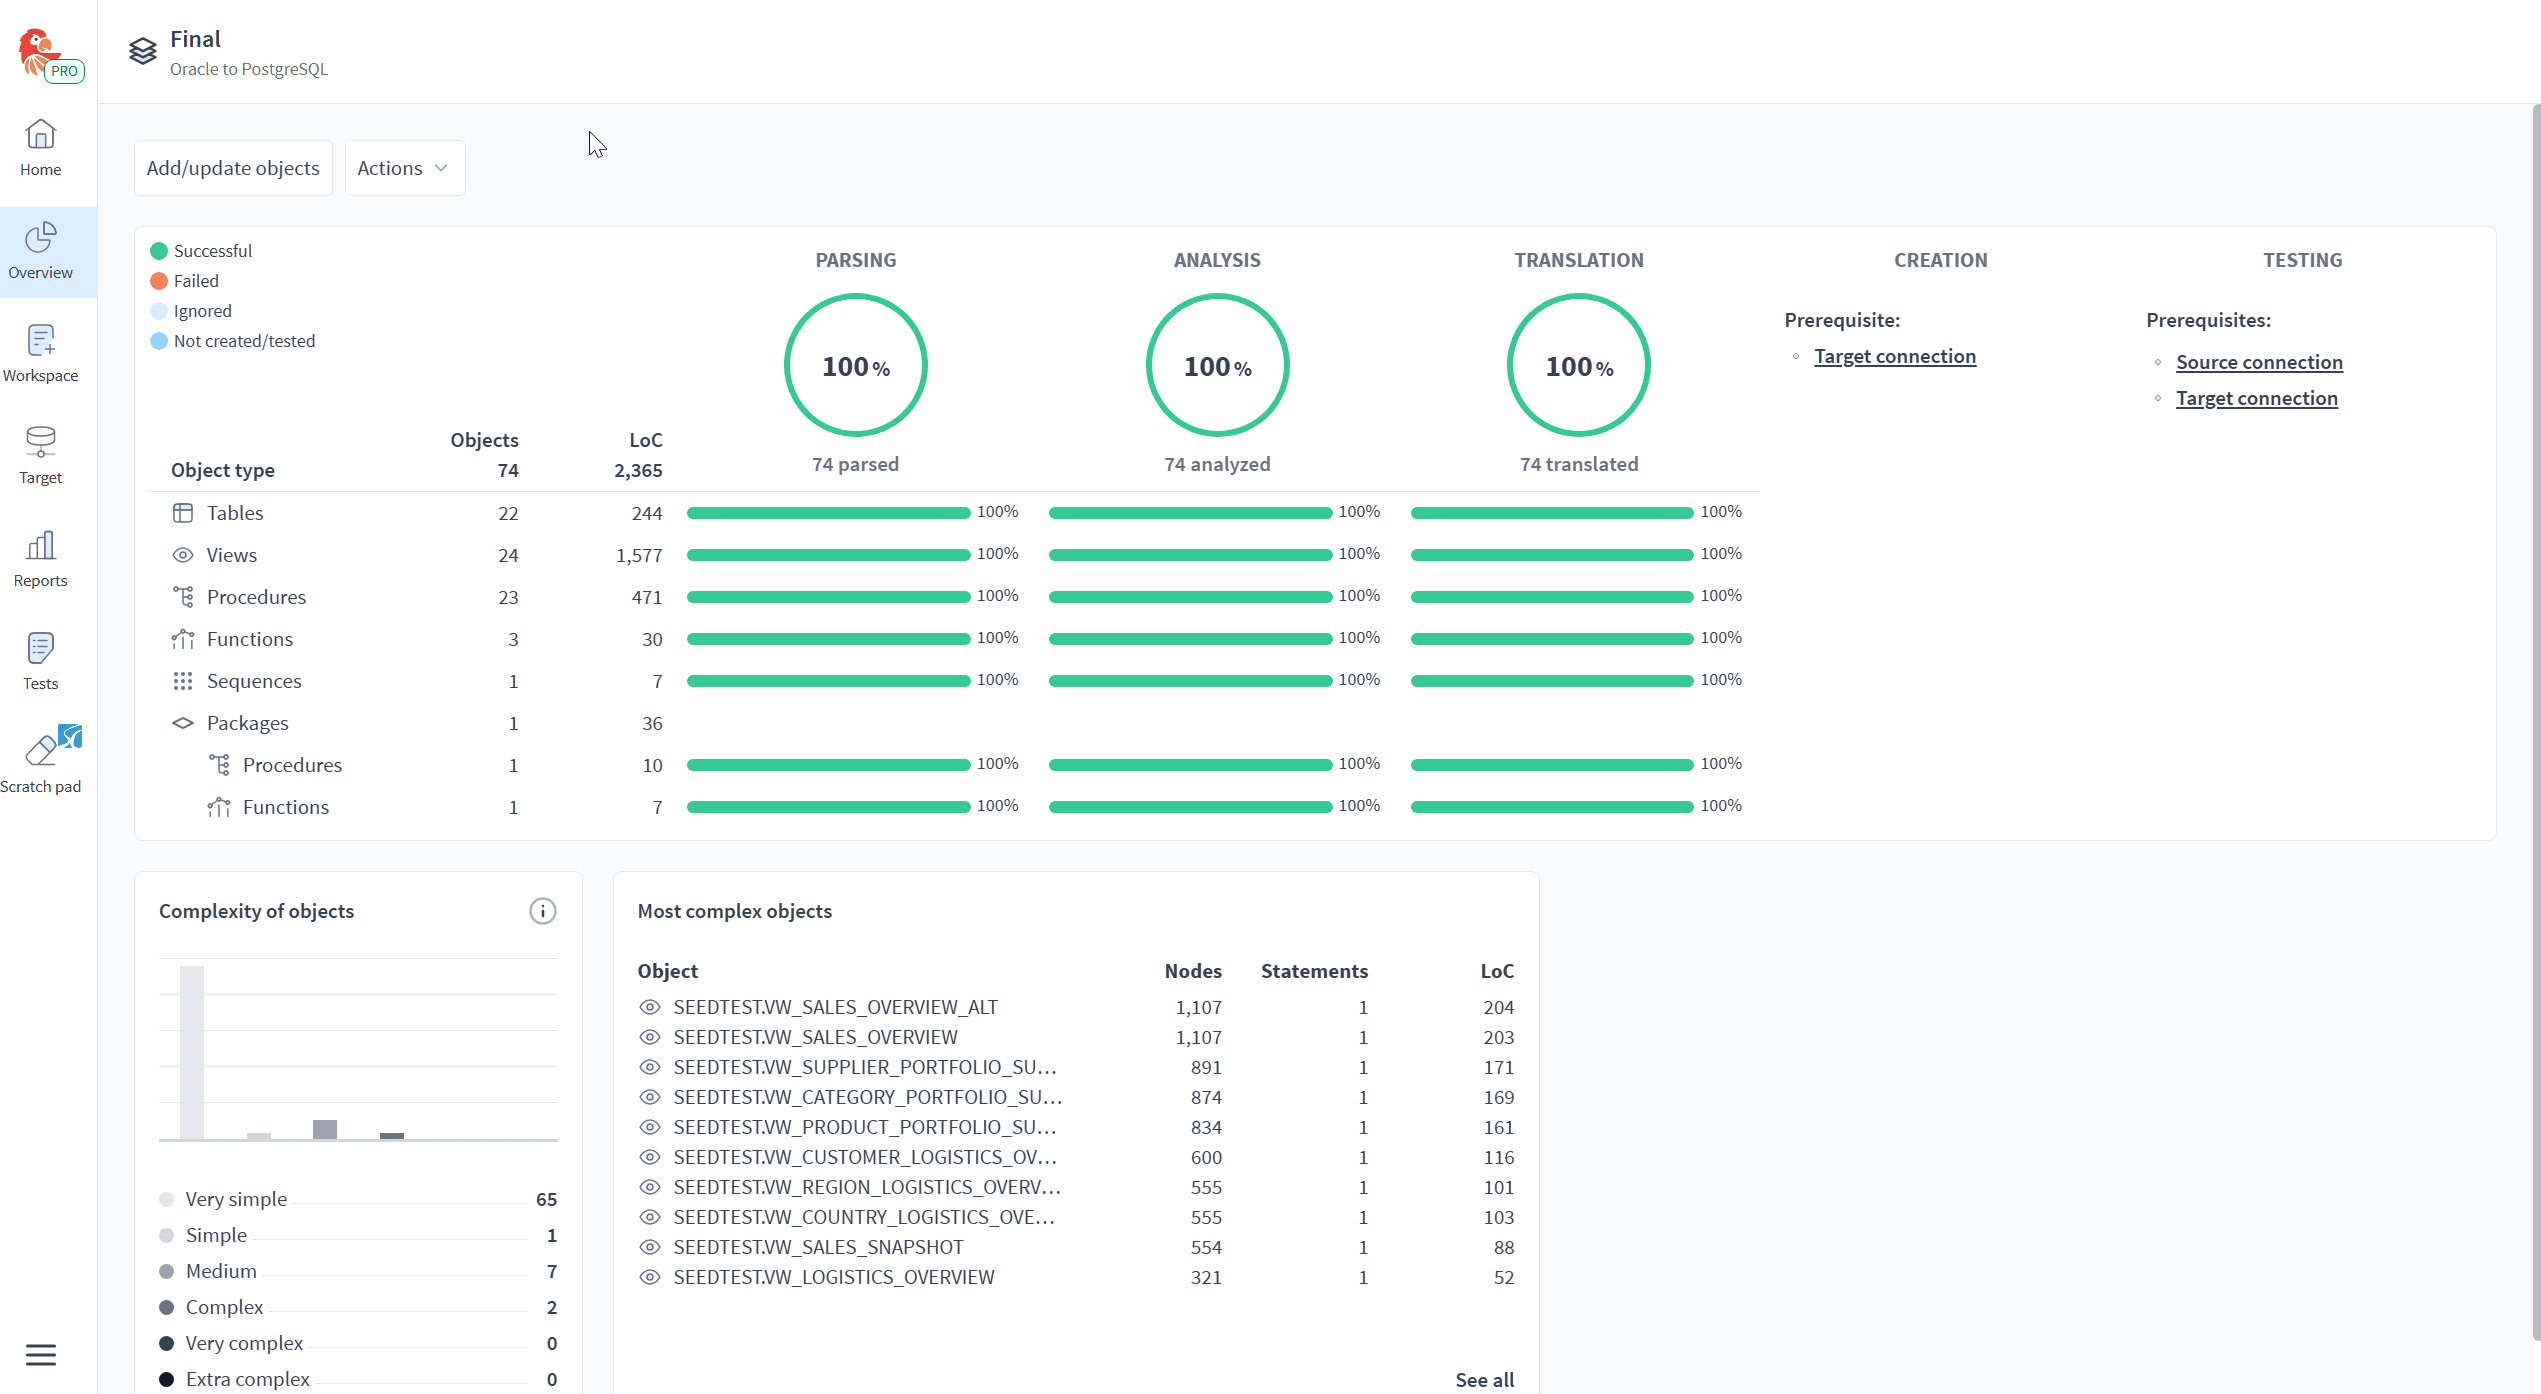Click eye icon beside VW_CUSTOMER_LOGISTICS_OV
Screen dimensions: 2541x1394
point(650,1157)
